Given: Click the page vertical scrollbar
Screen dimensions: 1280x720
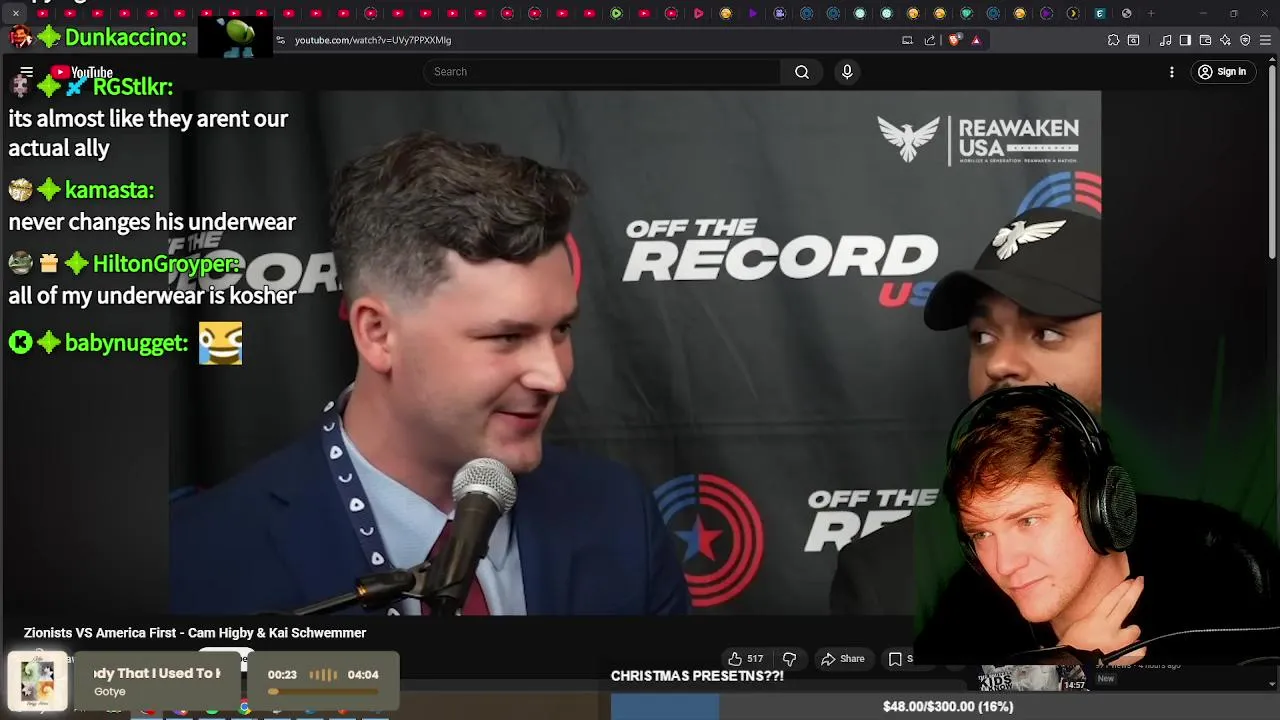Looking at the screenshot, I should click(1273, 160).
